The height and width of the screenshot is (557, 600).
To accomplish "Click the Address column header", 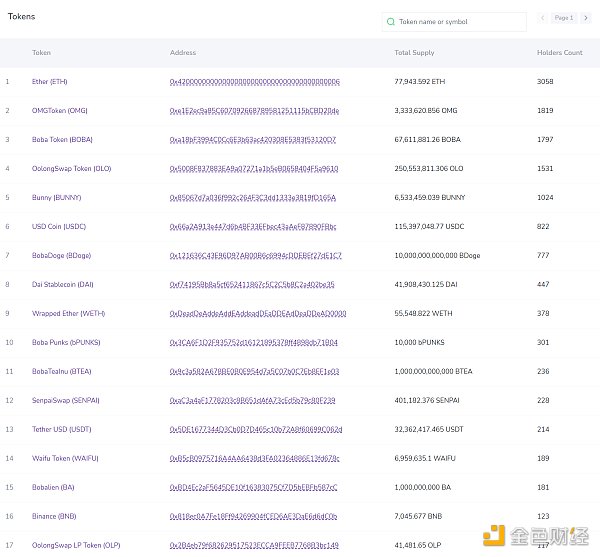I will [183, 53].
